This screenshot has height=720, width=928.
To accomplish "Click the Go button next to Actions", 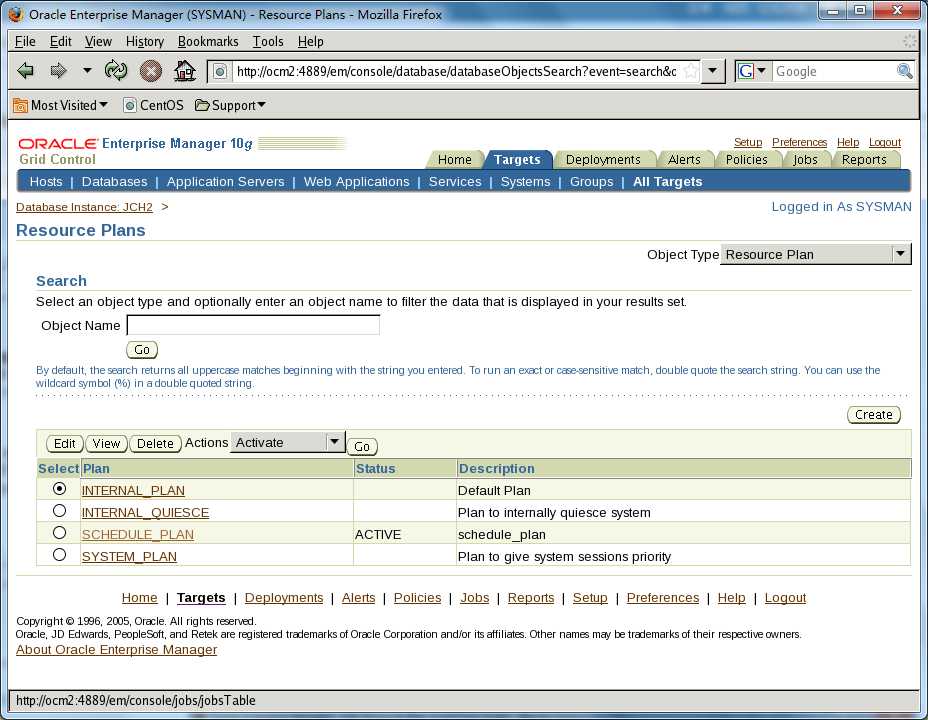I will click(362, 447).
